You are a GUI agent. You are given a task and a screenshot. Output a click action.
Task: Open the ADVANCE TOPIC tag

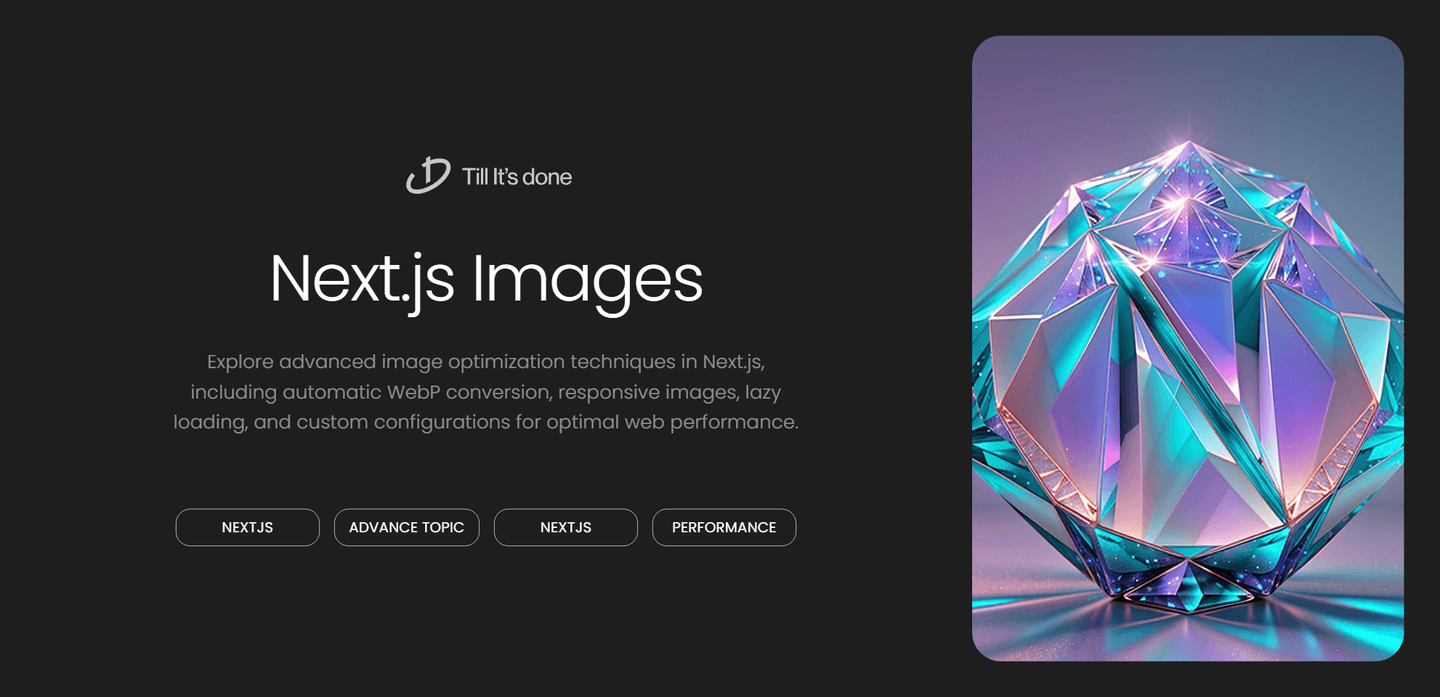tap(407, 527)
